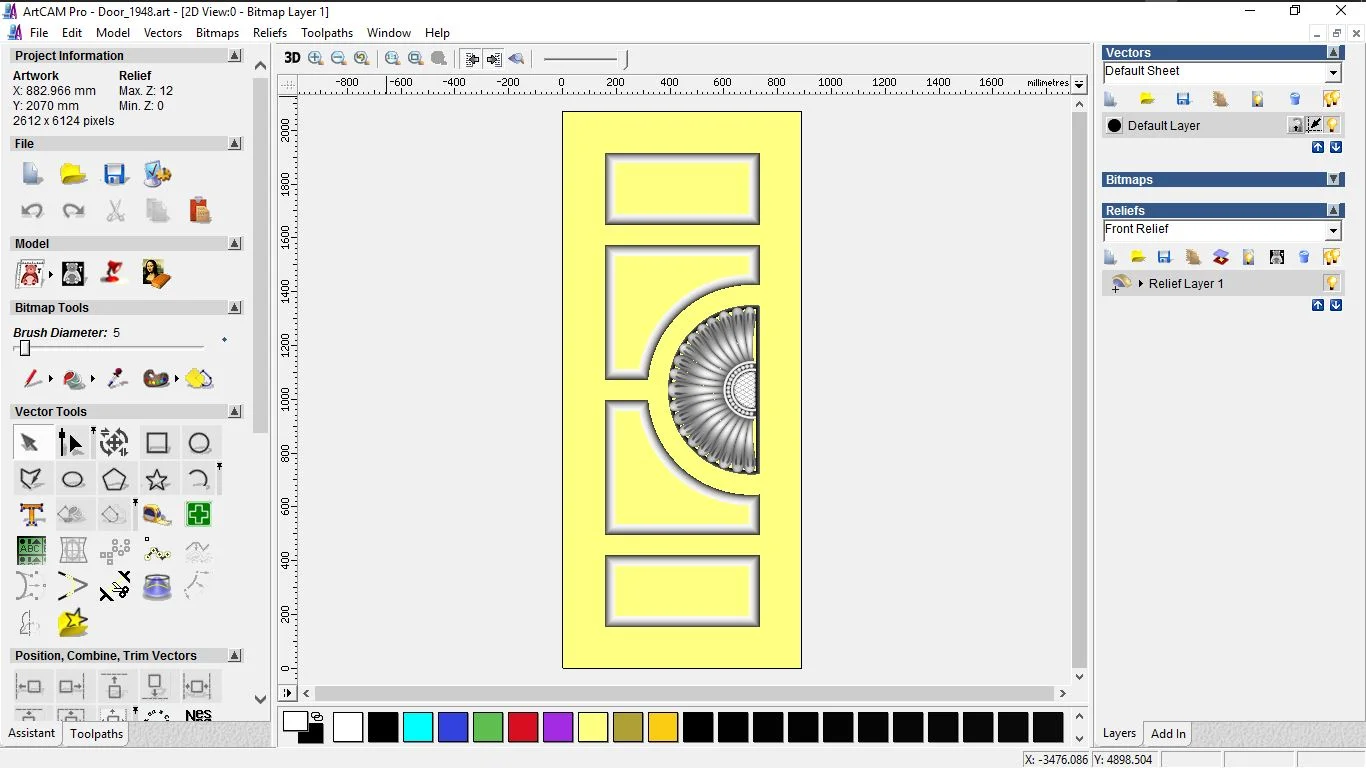This screenshot has width=1366, height=768.
Task: Open the Front Relief dropdown
Action: tap(1333, 231)
